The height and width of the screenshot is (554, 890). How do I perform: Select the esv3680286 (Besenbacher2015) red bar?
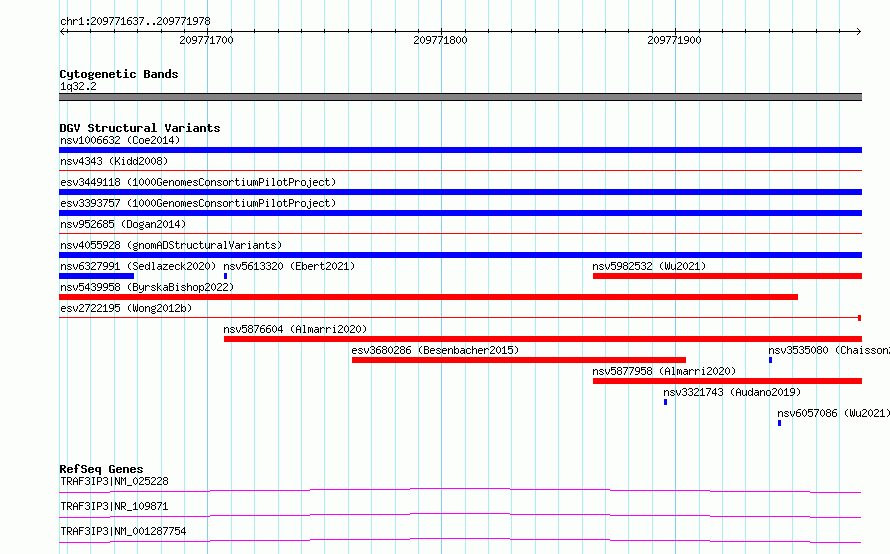coord(519,360)
